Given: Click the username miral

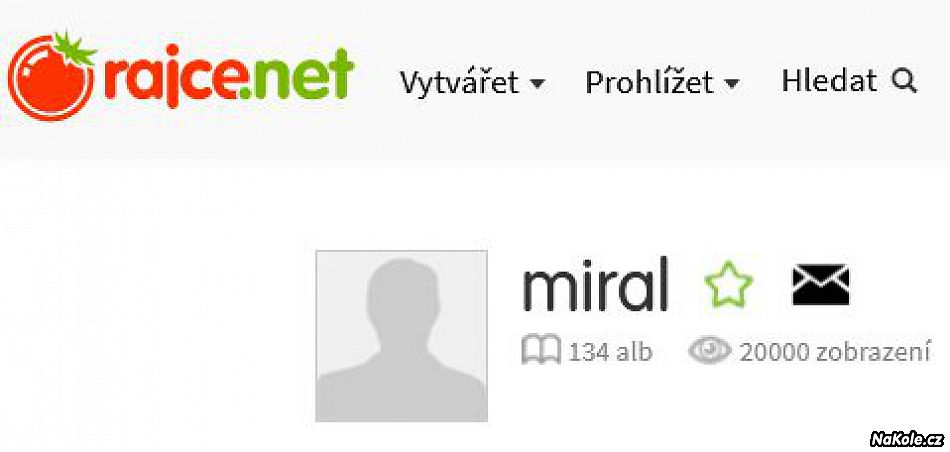Looking at the screenshot, I should pyautogui.click(x=595, y=284).
